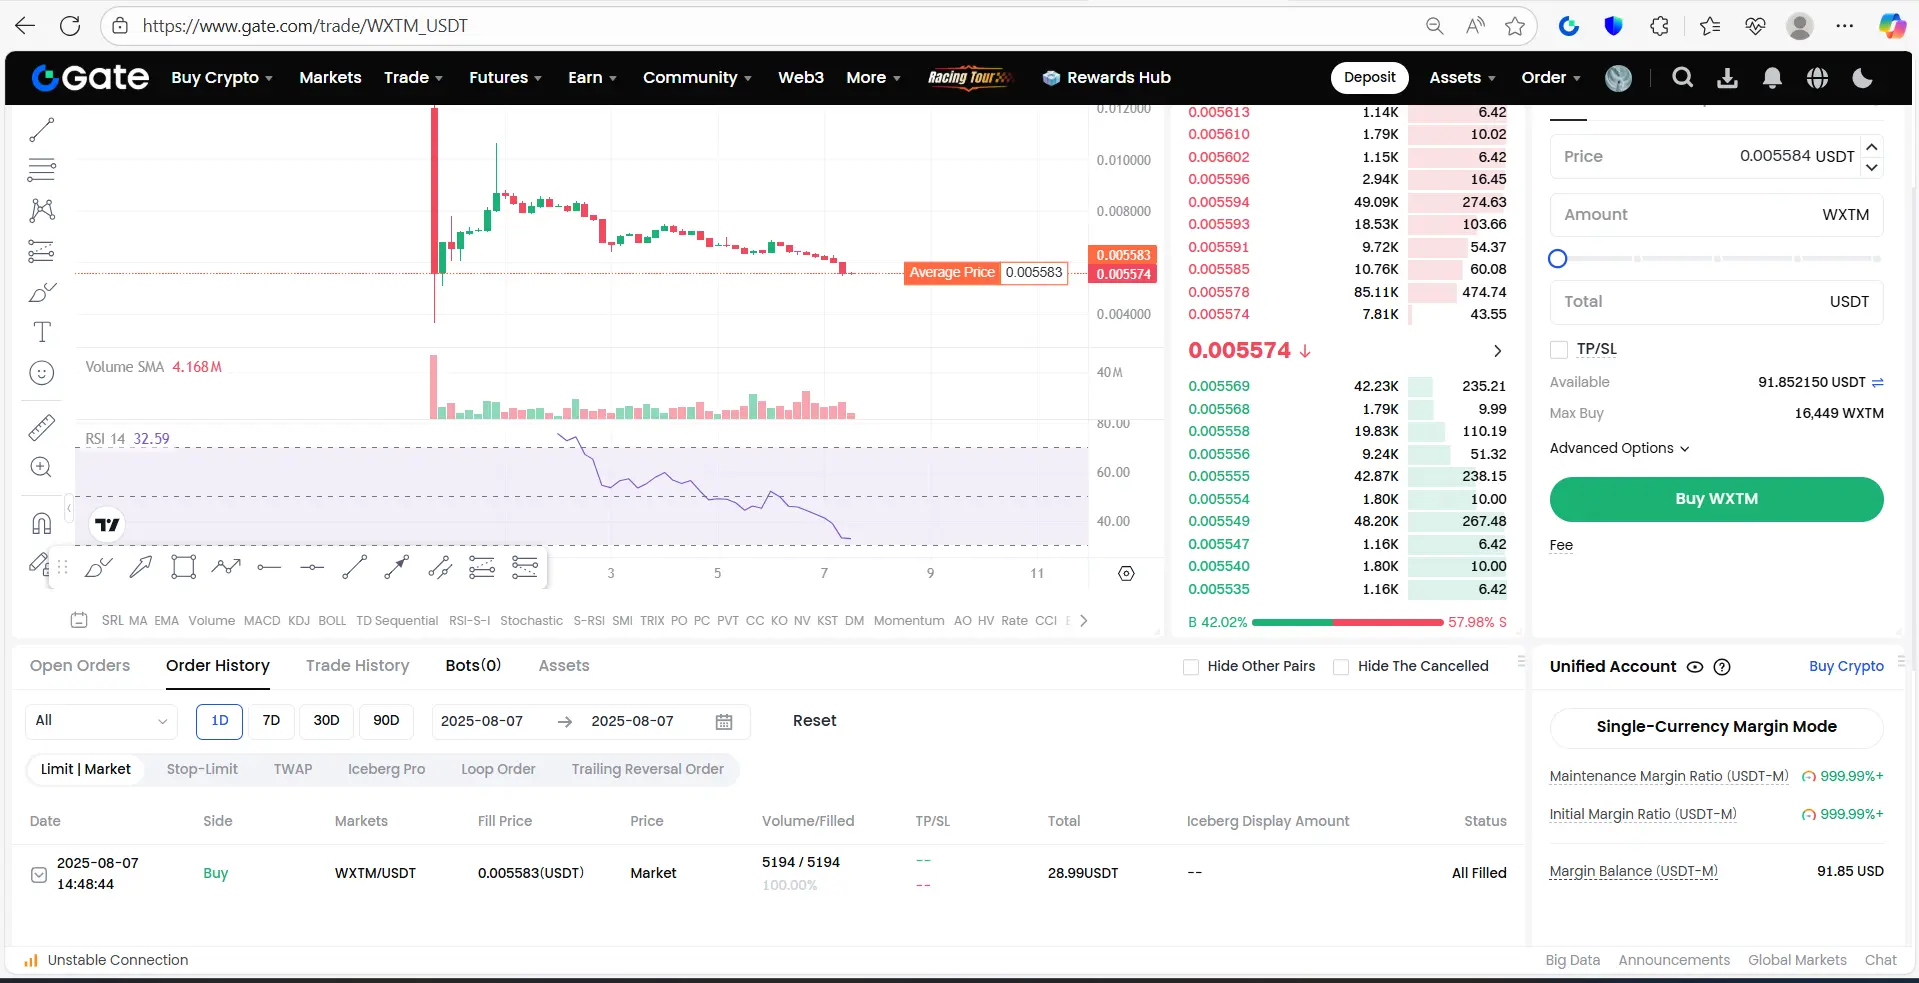This screenshot has height=983, width=1919.
Task: Select the 90D time filter
Action: [x=386, y=721]
